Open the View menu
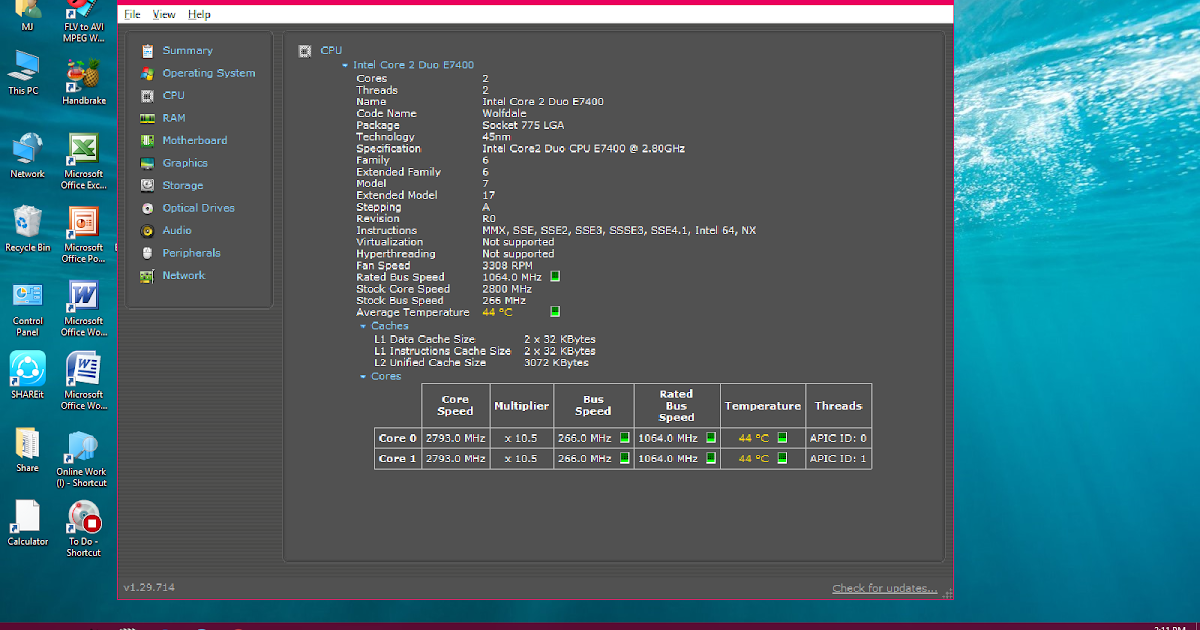The width and height of the screenshot is (1200, 630). 164,15
